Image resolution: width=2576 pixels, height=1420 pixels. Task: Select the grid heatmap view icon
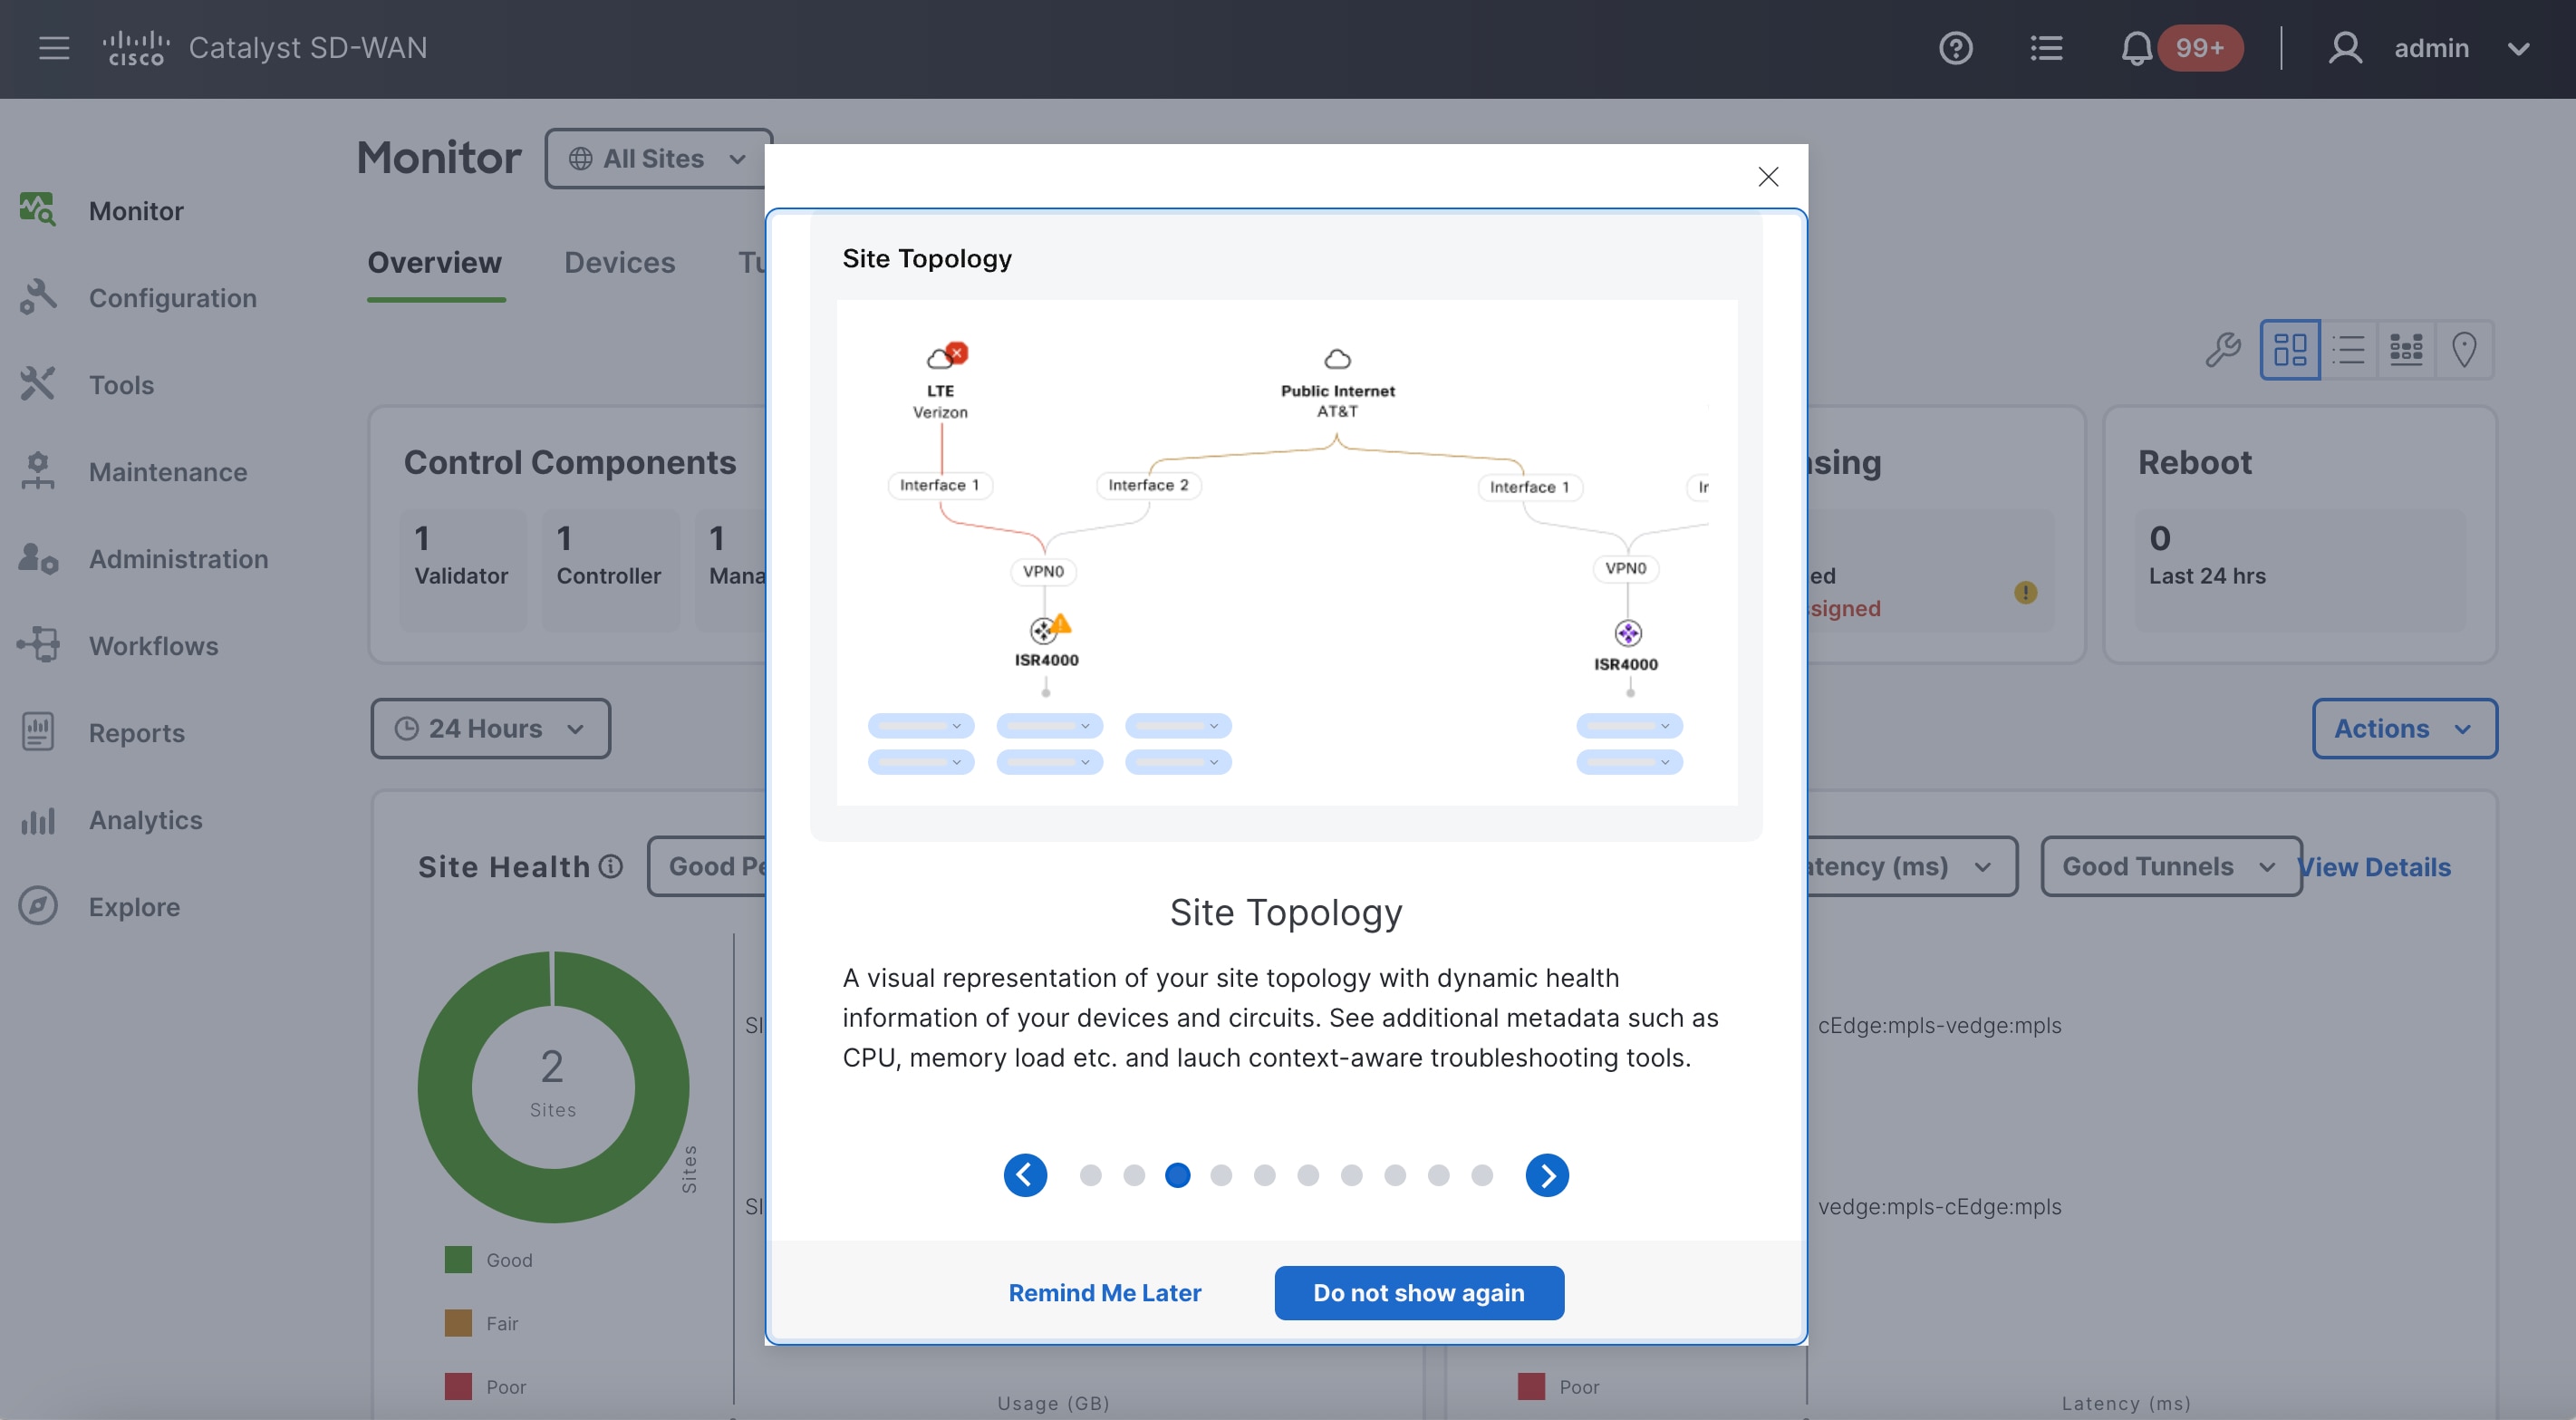2406,349
